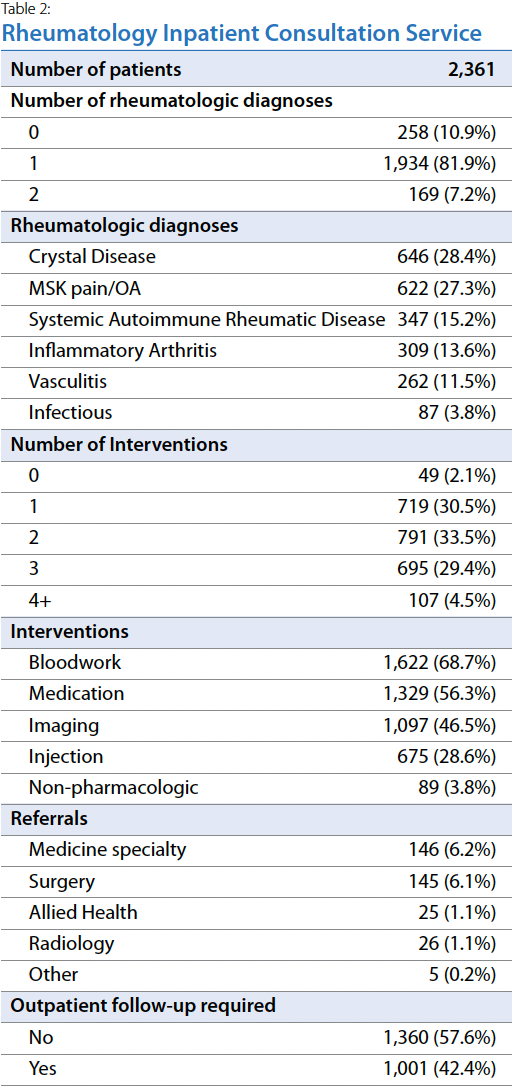
Task: Select the Bloodwork intervention row
Action: coord(258,662)
